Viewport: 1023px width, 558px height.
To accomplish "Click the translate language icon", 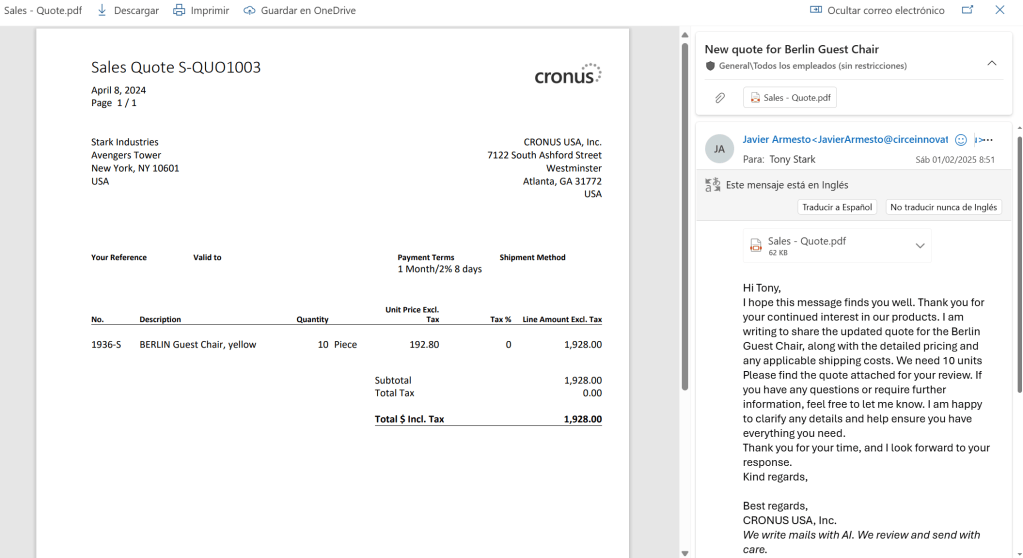I will click(x=712, y=185).
